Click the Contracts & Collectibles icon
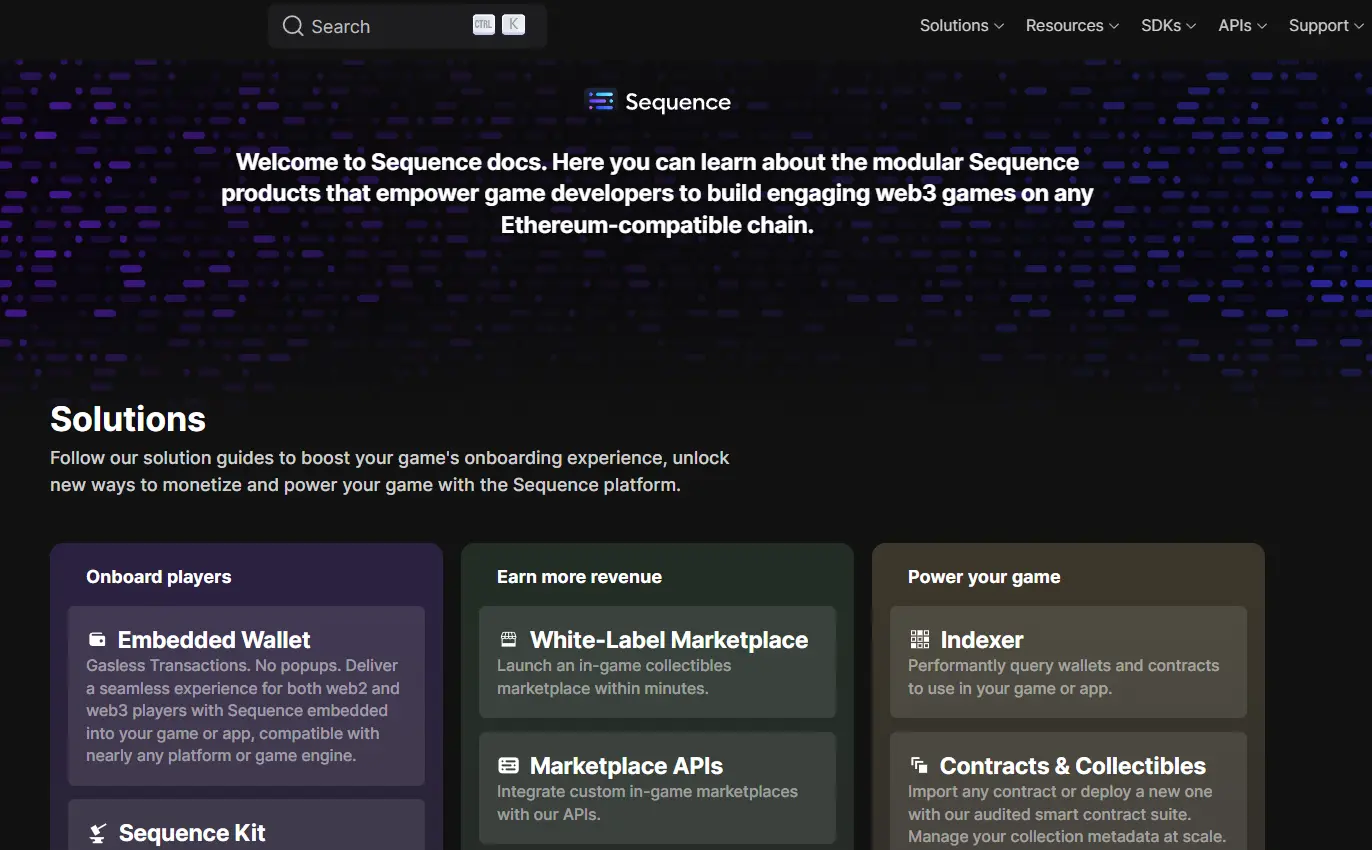The height and width of the screenshot is (850, 1372). [x=919, y=765]
